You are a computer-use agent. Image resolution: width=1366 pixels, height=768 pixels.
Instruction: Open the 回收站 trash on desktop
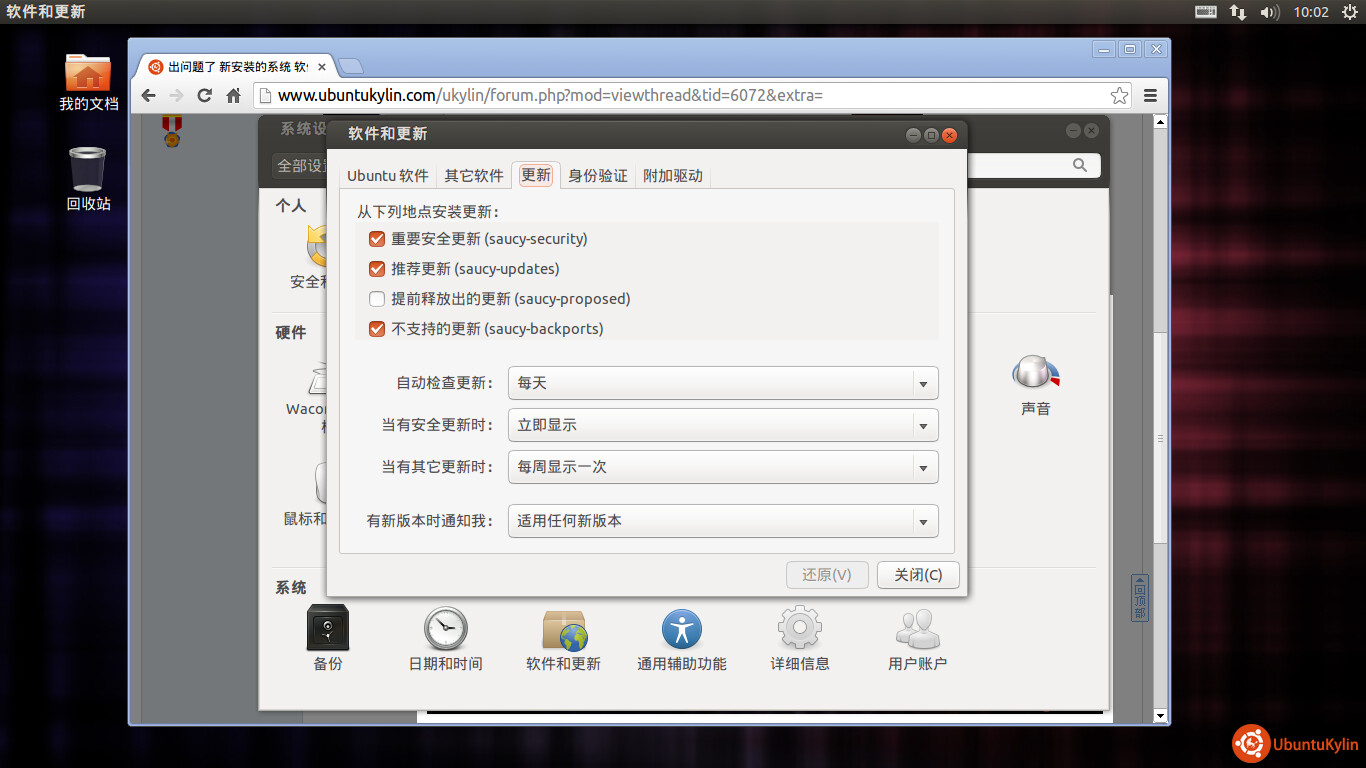click(88, 170)
